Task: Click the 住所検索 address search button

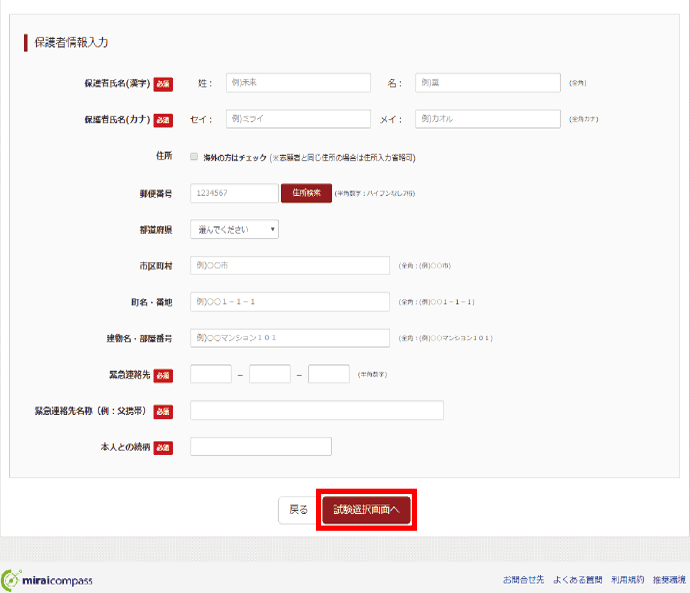Action: point(306,193)
